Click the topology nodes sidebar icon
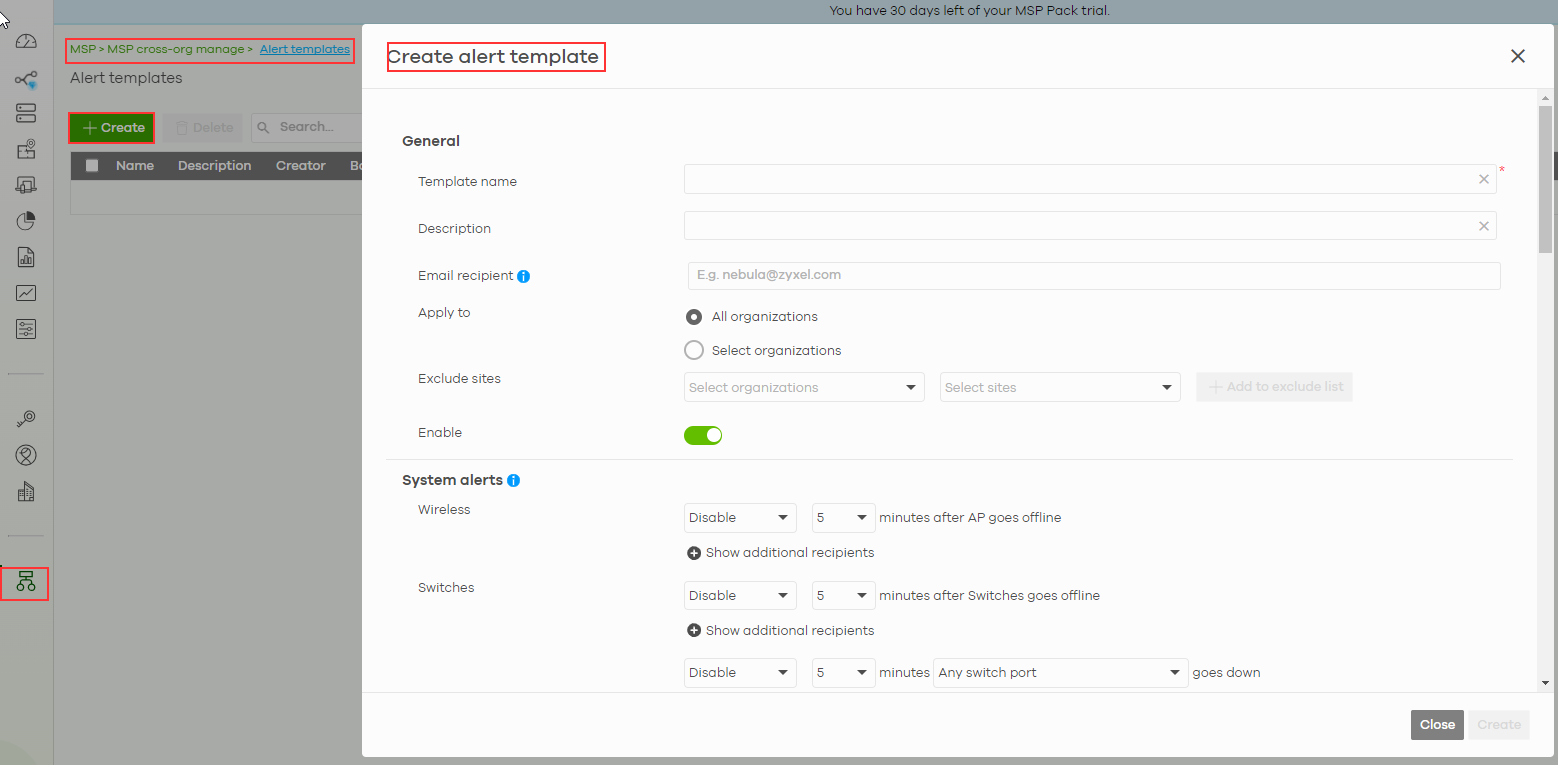The height and width of the screenshot is (765, 1558). (x=26, y=80)
